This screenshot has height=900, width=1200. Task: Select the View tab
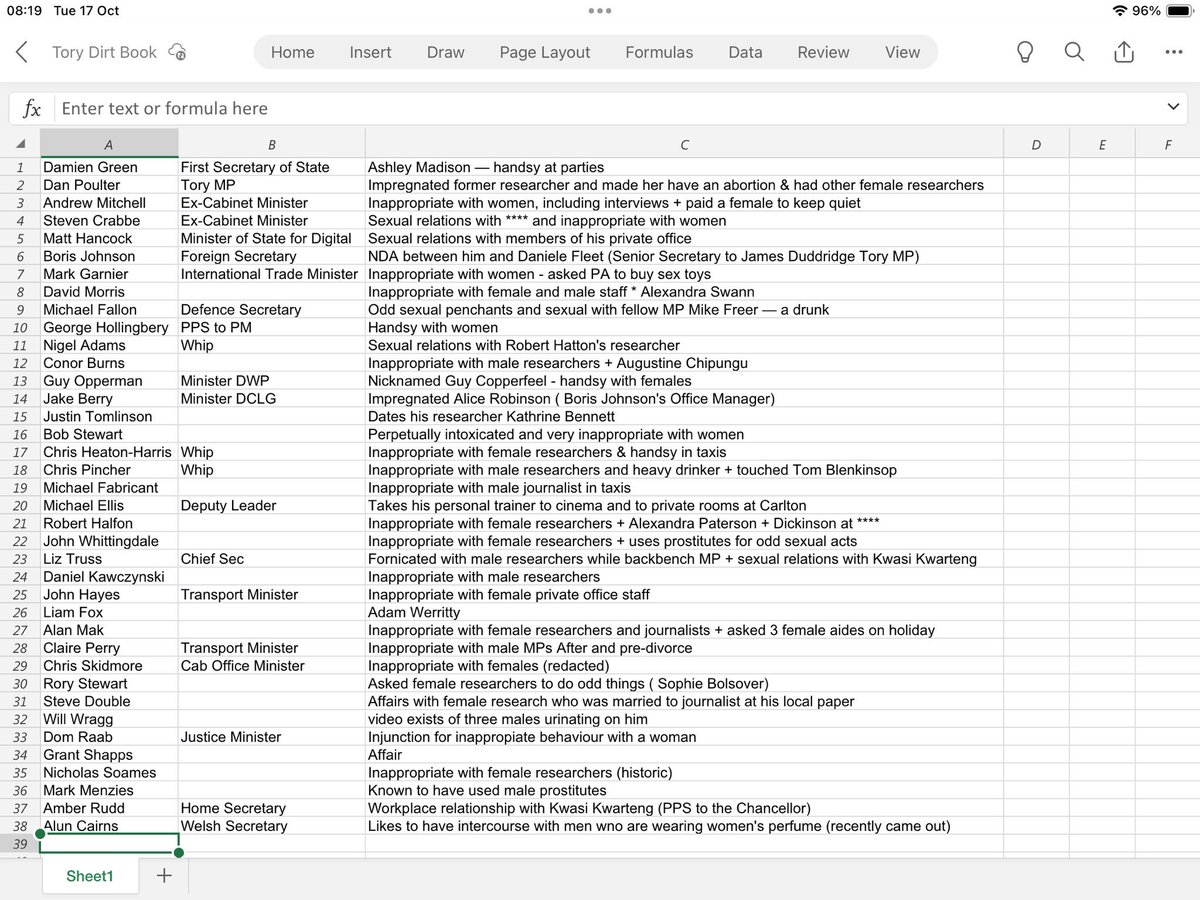click(x=902, y=51)
